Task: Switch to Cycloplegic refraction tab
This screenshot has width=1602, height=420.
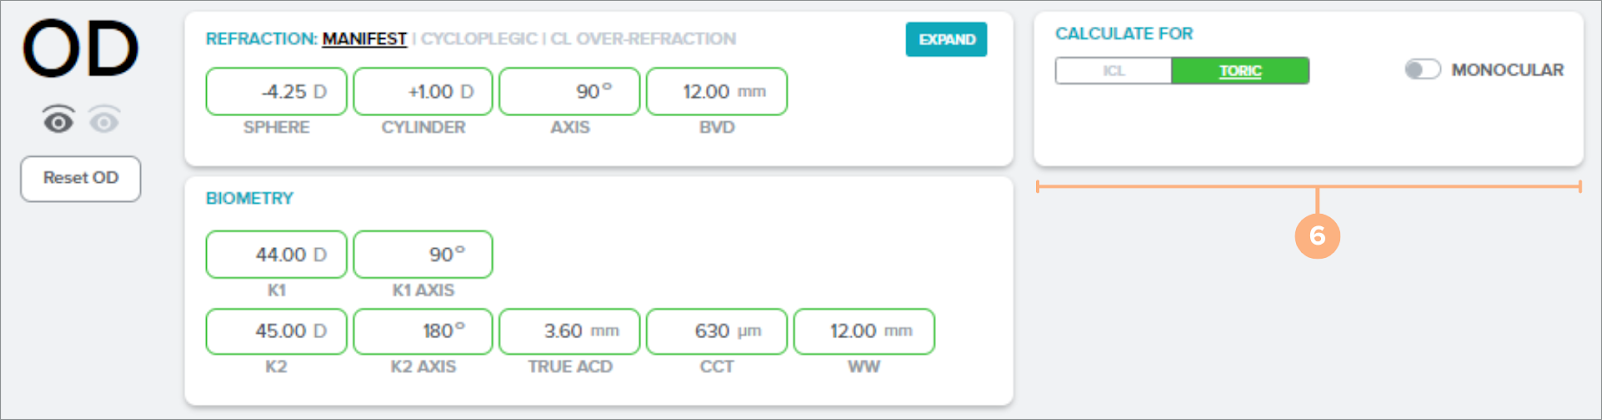Action: (479, 39)
